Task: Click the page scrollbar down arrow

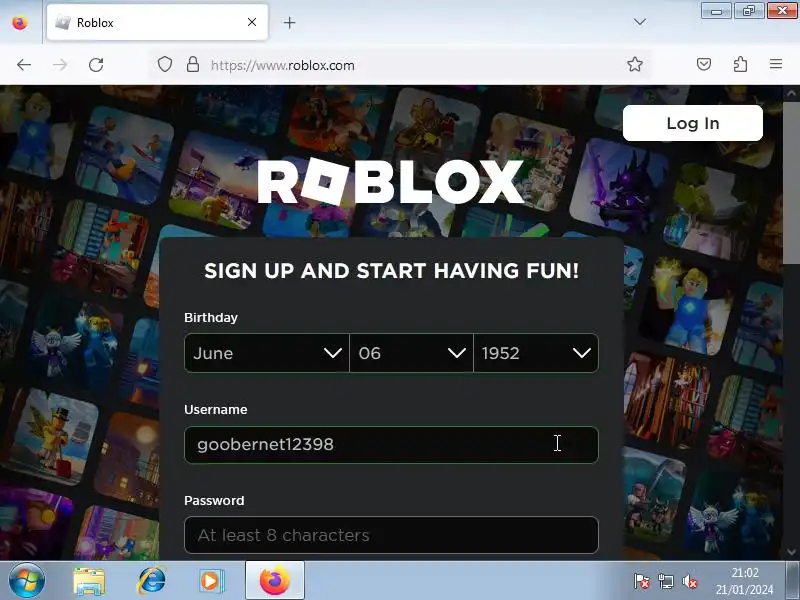Action: (x=791, y=552)
